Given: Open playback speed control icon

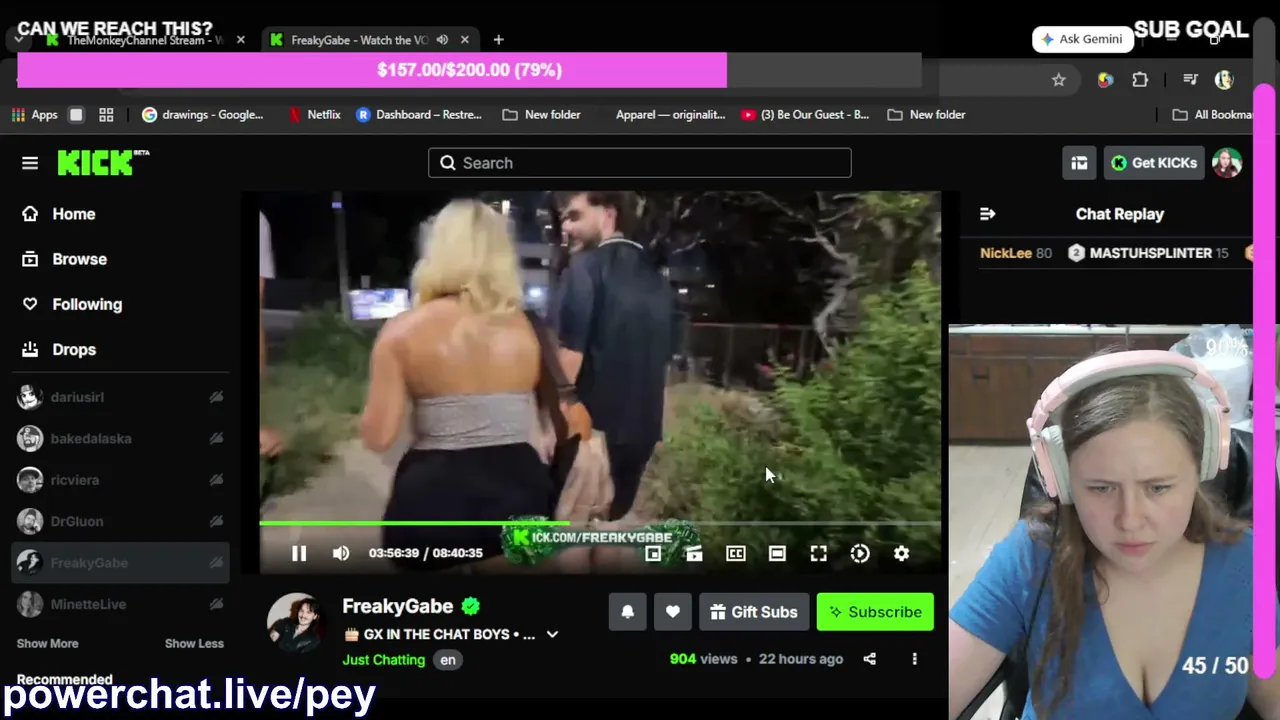Looking at the screenshot, I should (x=860, y=553).
